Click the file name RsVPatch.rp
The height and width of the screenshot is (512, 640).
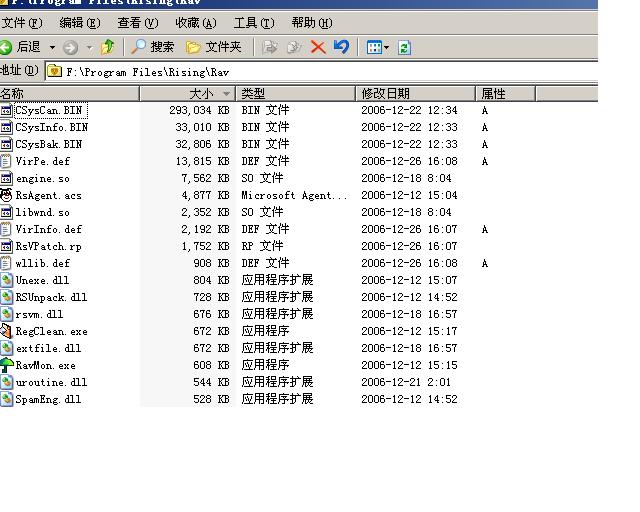(x=48, y=246)
